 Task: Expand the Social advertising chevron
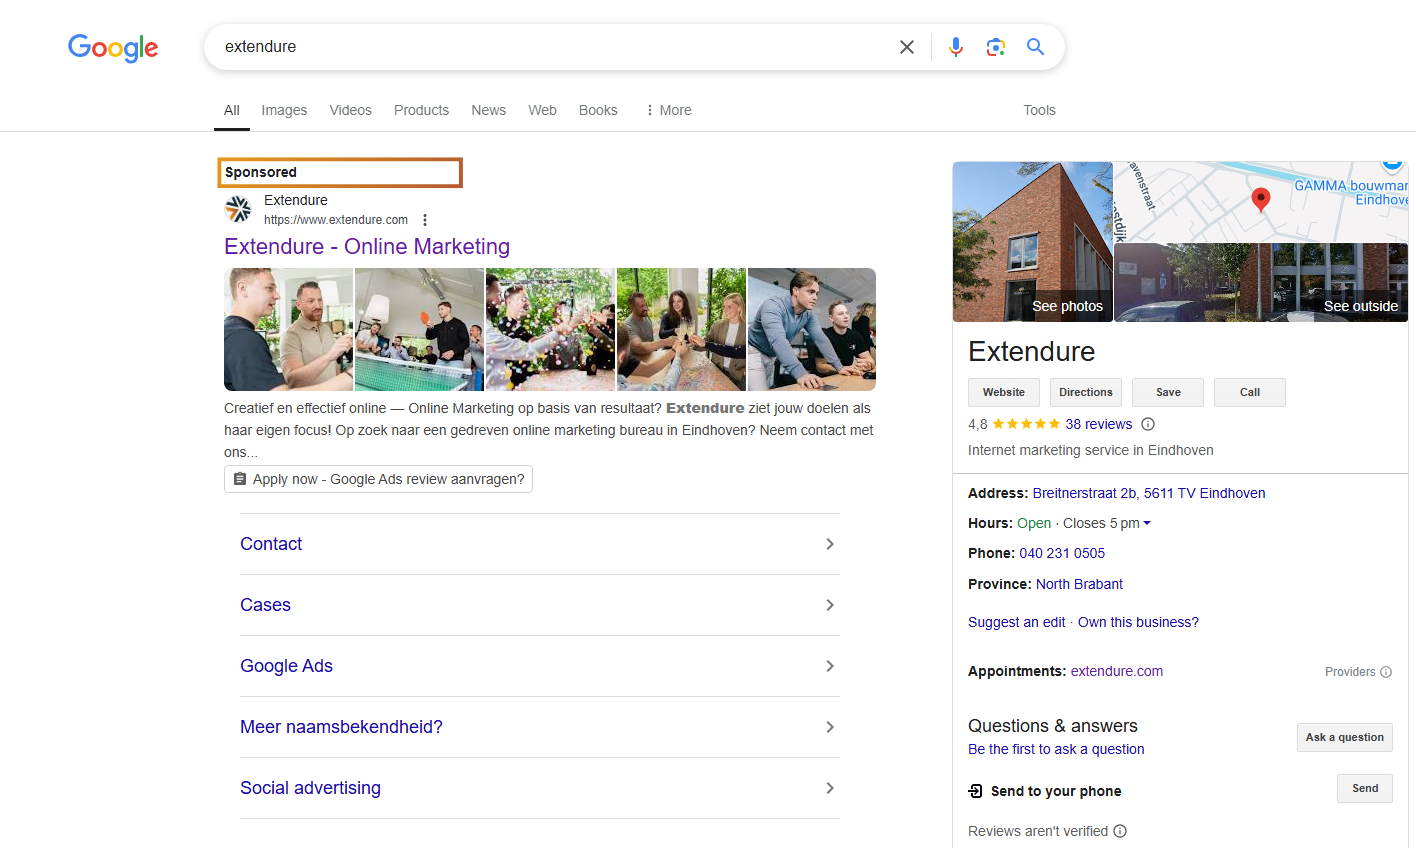tap(830, 788)
